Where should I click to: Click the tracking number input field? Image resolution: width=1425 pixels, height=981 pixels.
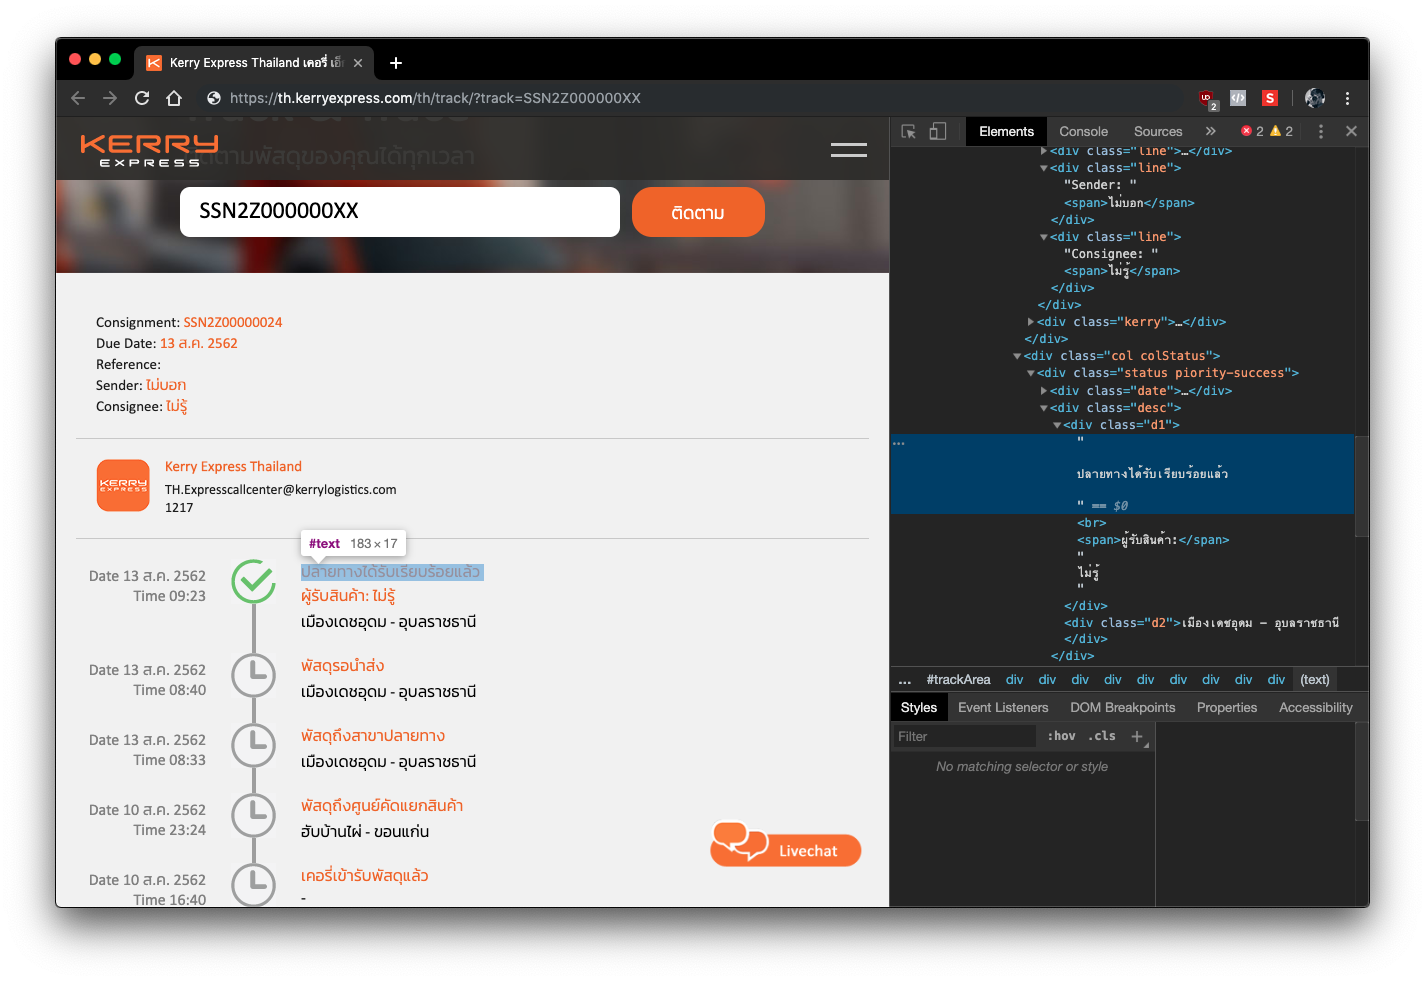(400, 212)
